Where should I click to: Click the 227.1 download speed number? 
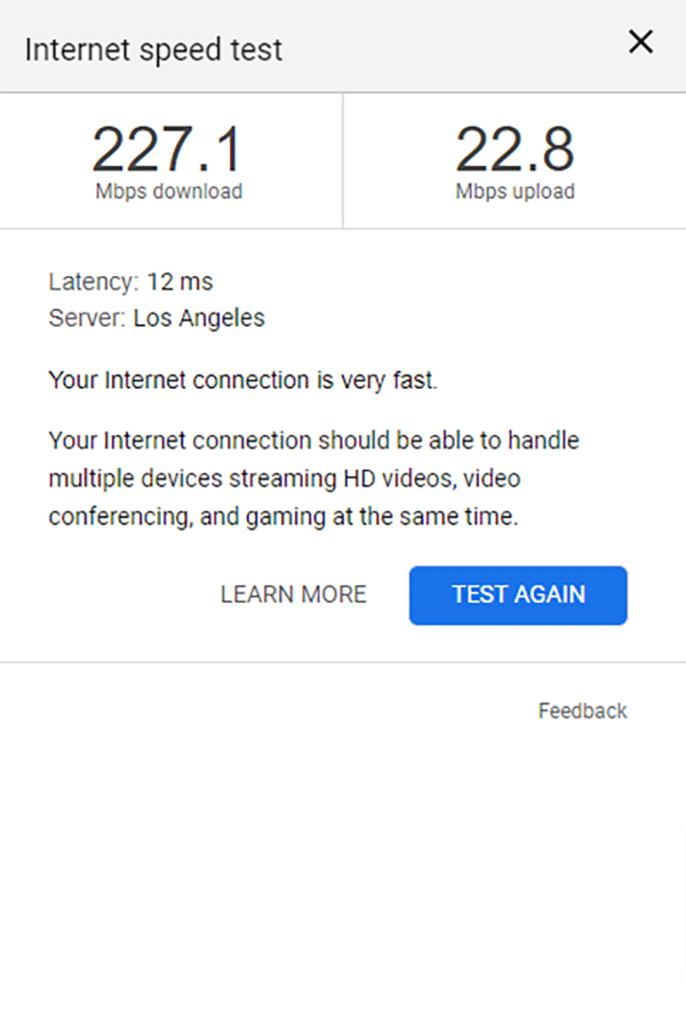(x=167, y=150)
